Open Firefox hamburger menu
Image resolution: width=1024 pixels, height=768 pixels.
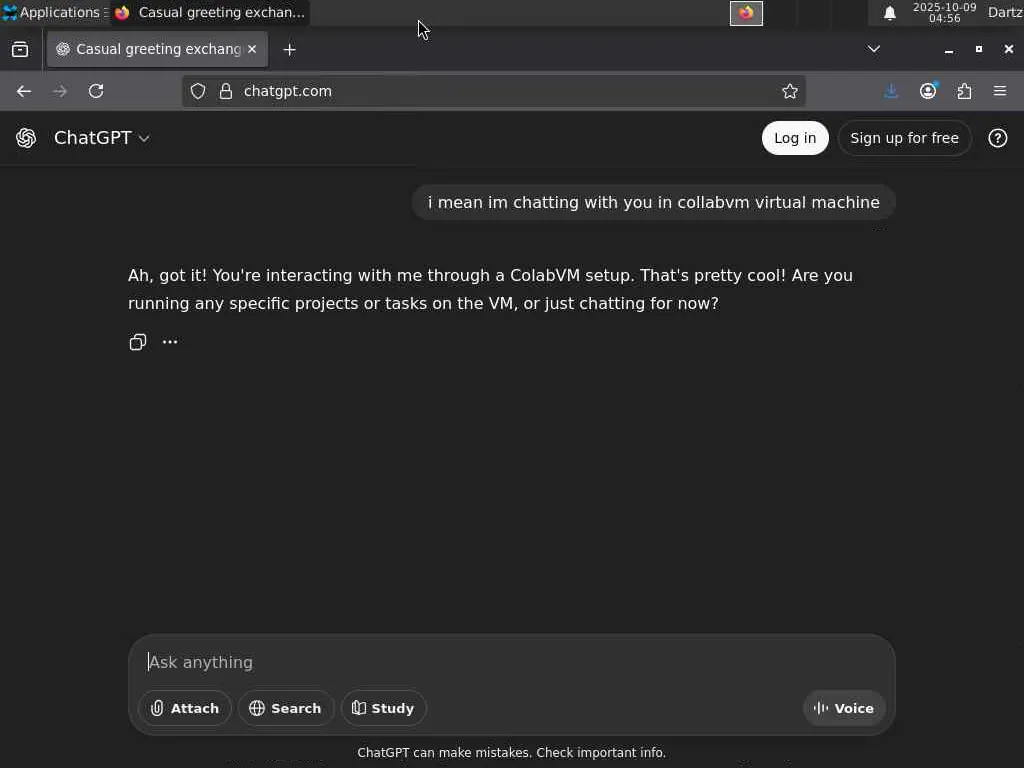tap(1000, 91)
